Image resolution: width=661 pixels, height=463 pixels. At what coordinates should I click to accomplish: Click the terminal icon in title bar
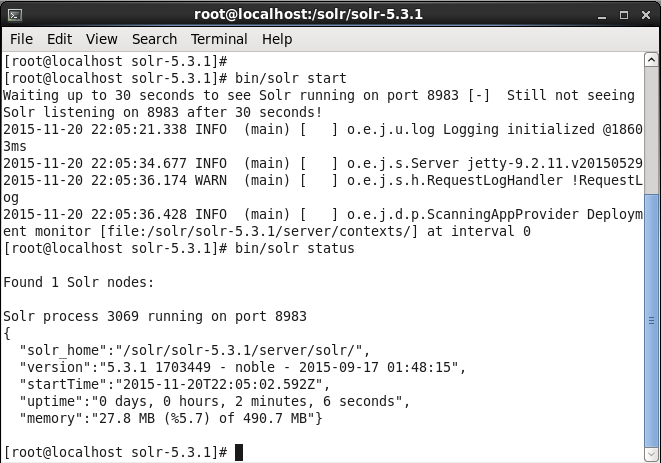coord(15,15)
